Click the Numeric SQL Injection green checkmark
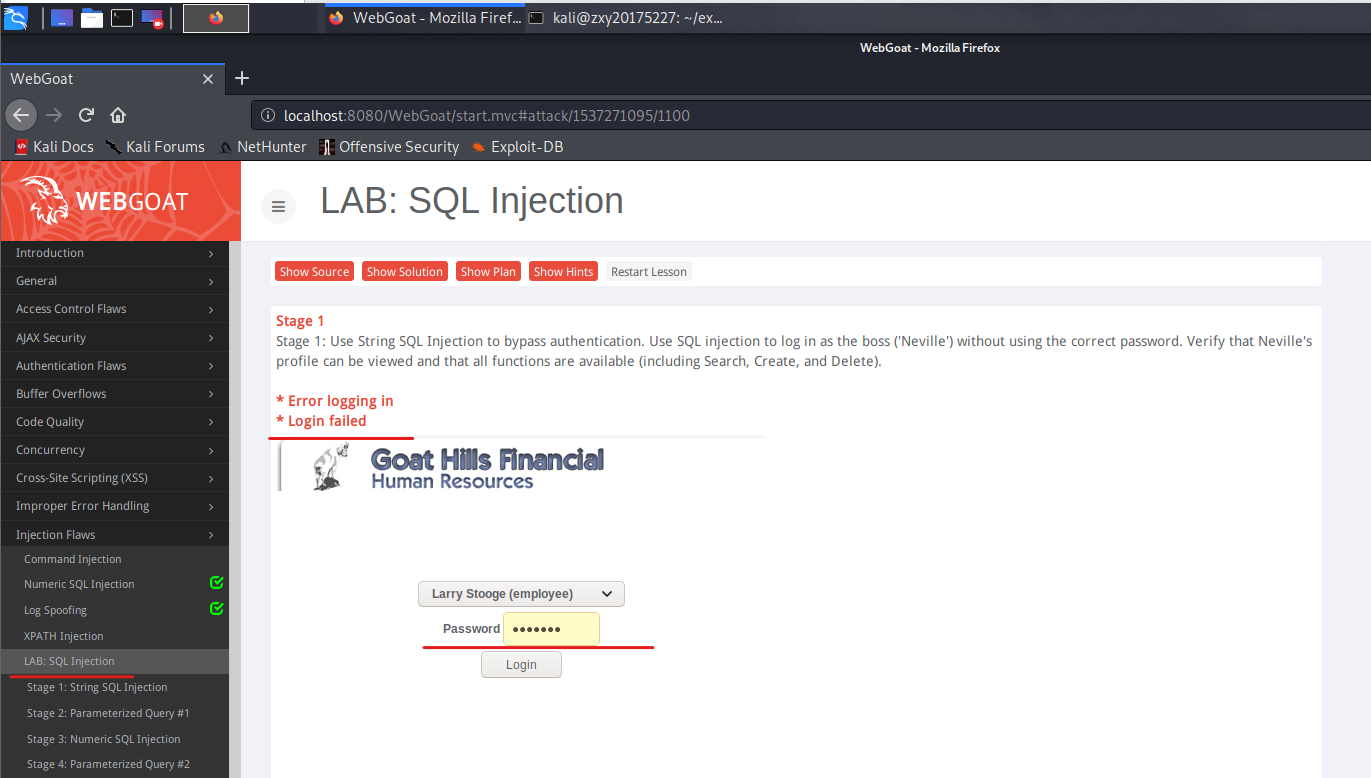 217,582
